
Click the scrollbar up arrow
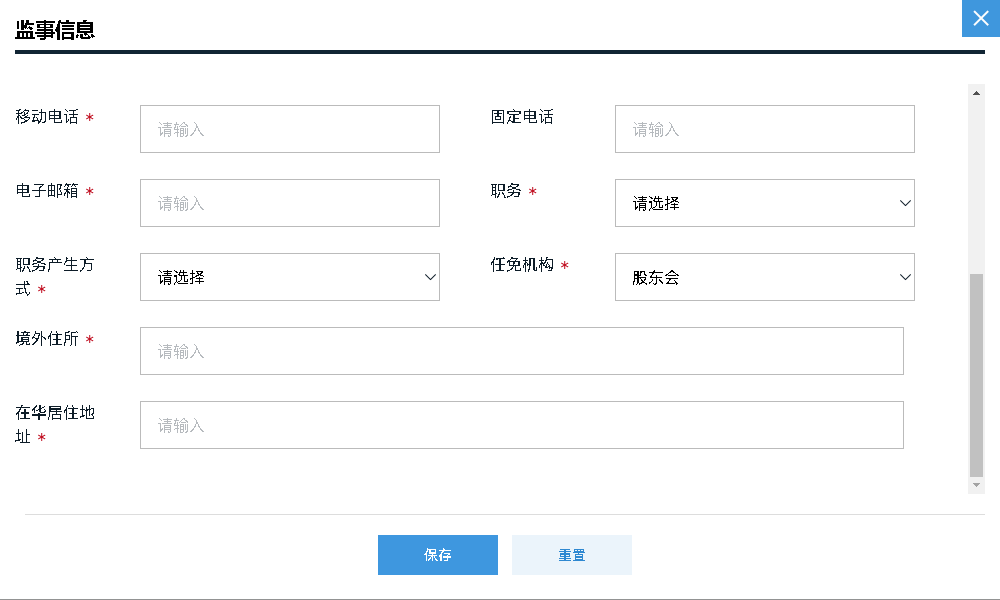point(975,92)
